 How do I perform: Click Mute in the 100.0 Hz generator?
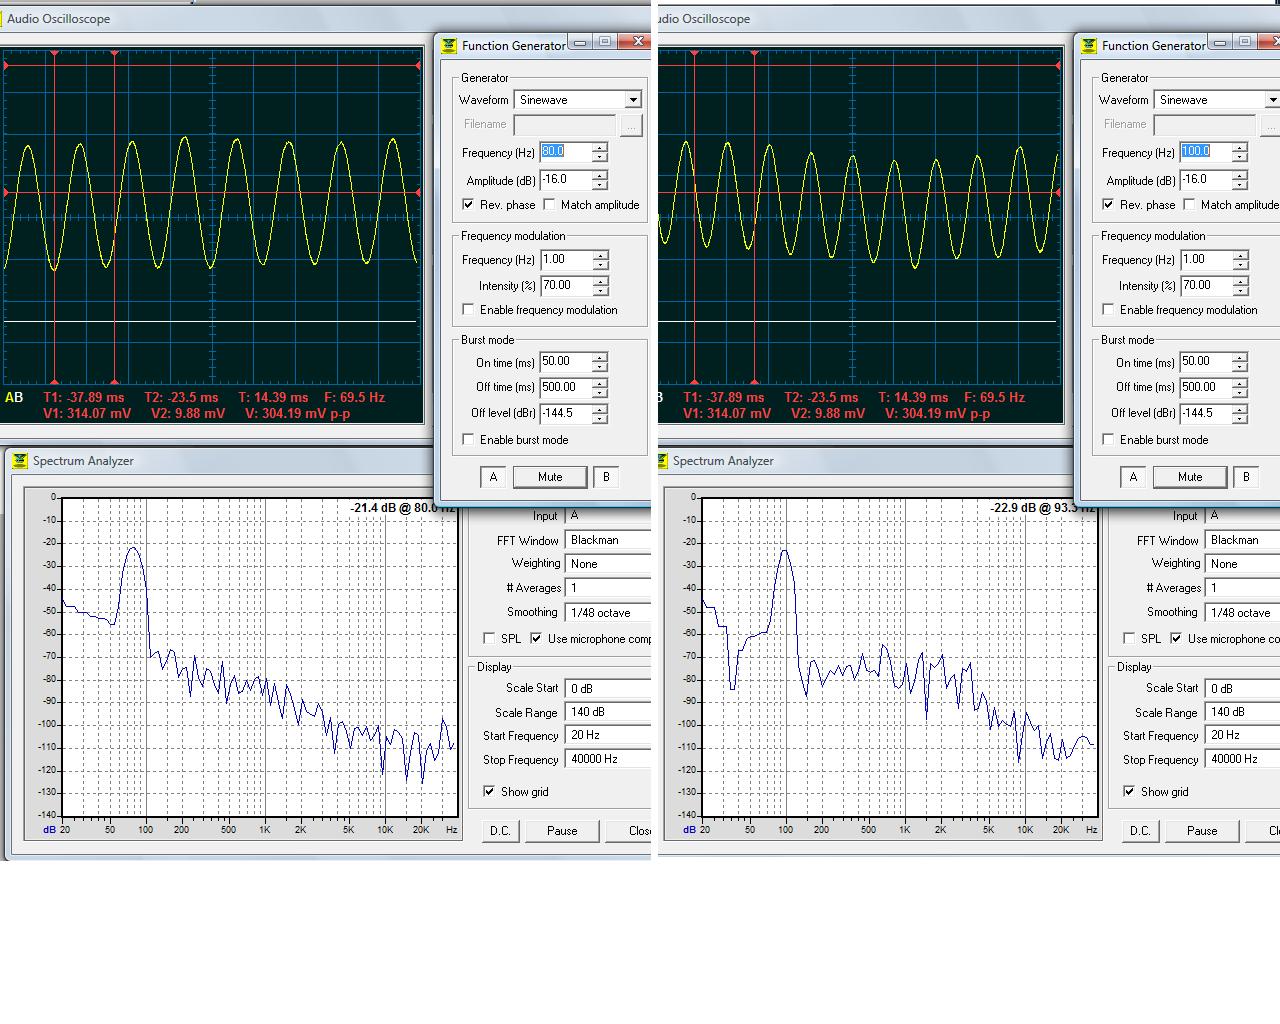[1190, 477]
